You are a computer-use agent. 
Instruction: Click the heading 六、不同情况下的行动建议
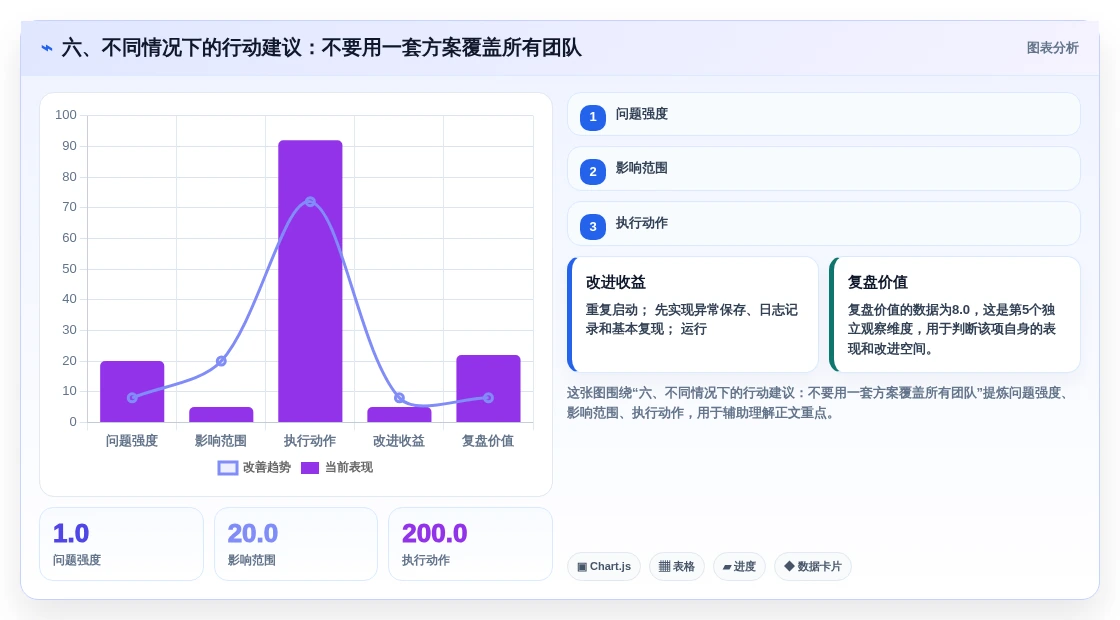(x=321, y=48)
